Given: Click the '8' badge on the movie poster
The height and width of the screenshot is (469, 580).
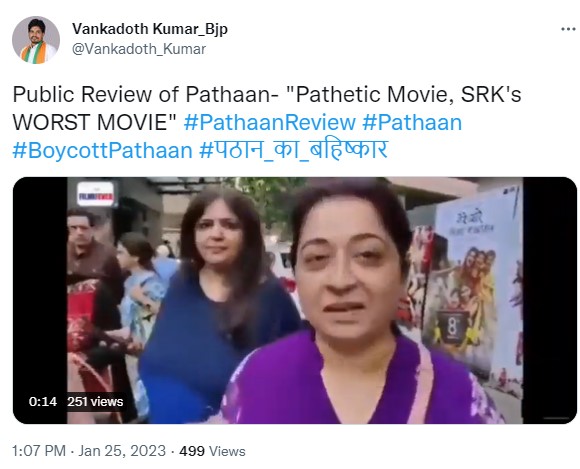Looking at the screenshot, I should 453,327.
